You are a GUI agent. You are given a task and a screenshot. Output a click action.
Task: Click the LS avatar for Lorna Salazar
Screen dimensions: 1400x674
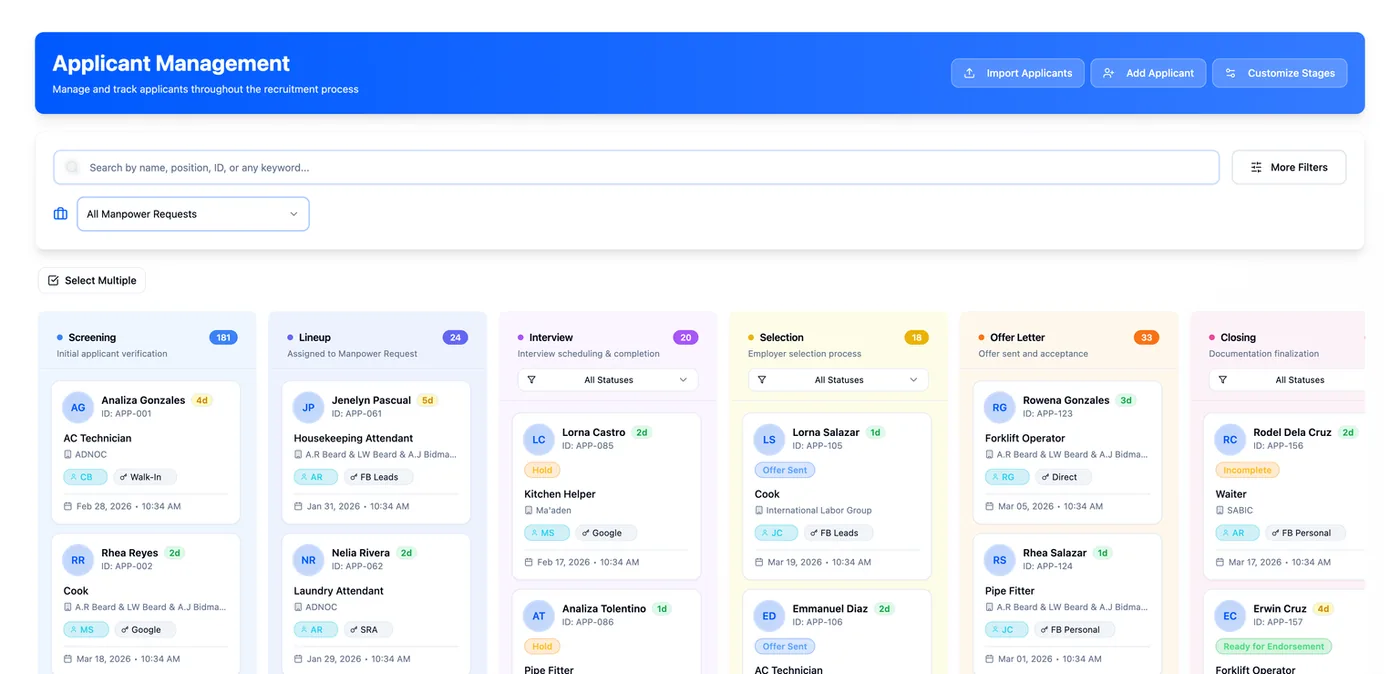tap(769, 439)
